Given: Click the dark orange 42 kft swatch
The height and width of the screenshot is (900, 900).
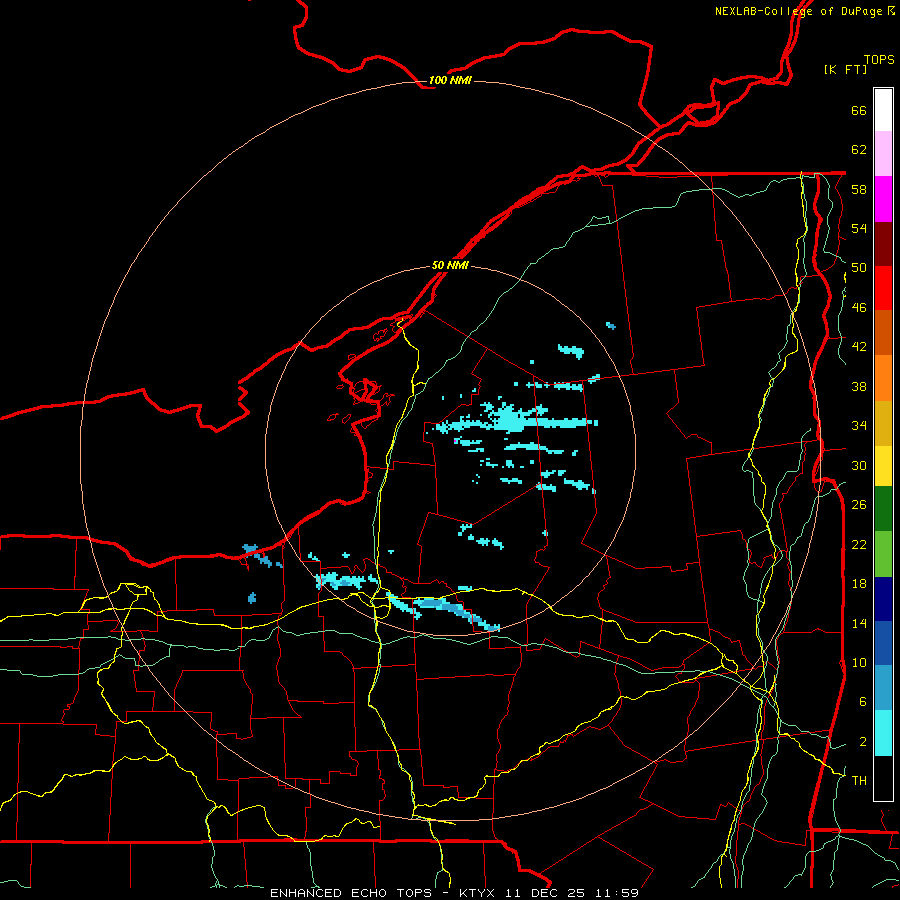Looking at the screenshot, I should tap(883, 332).
